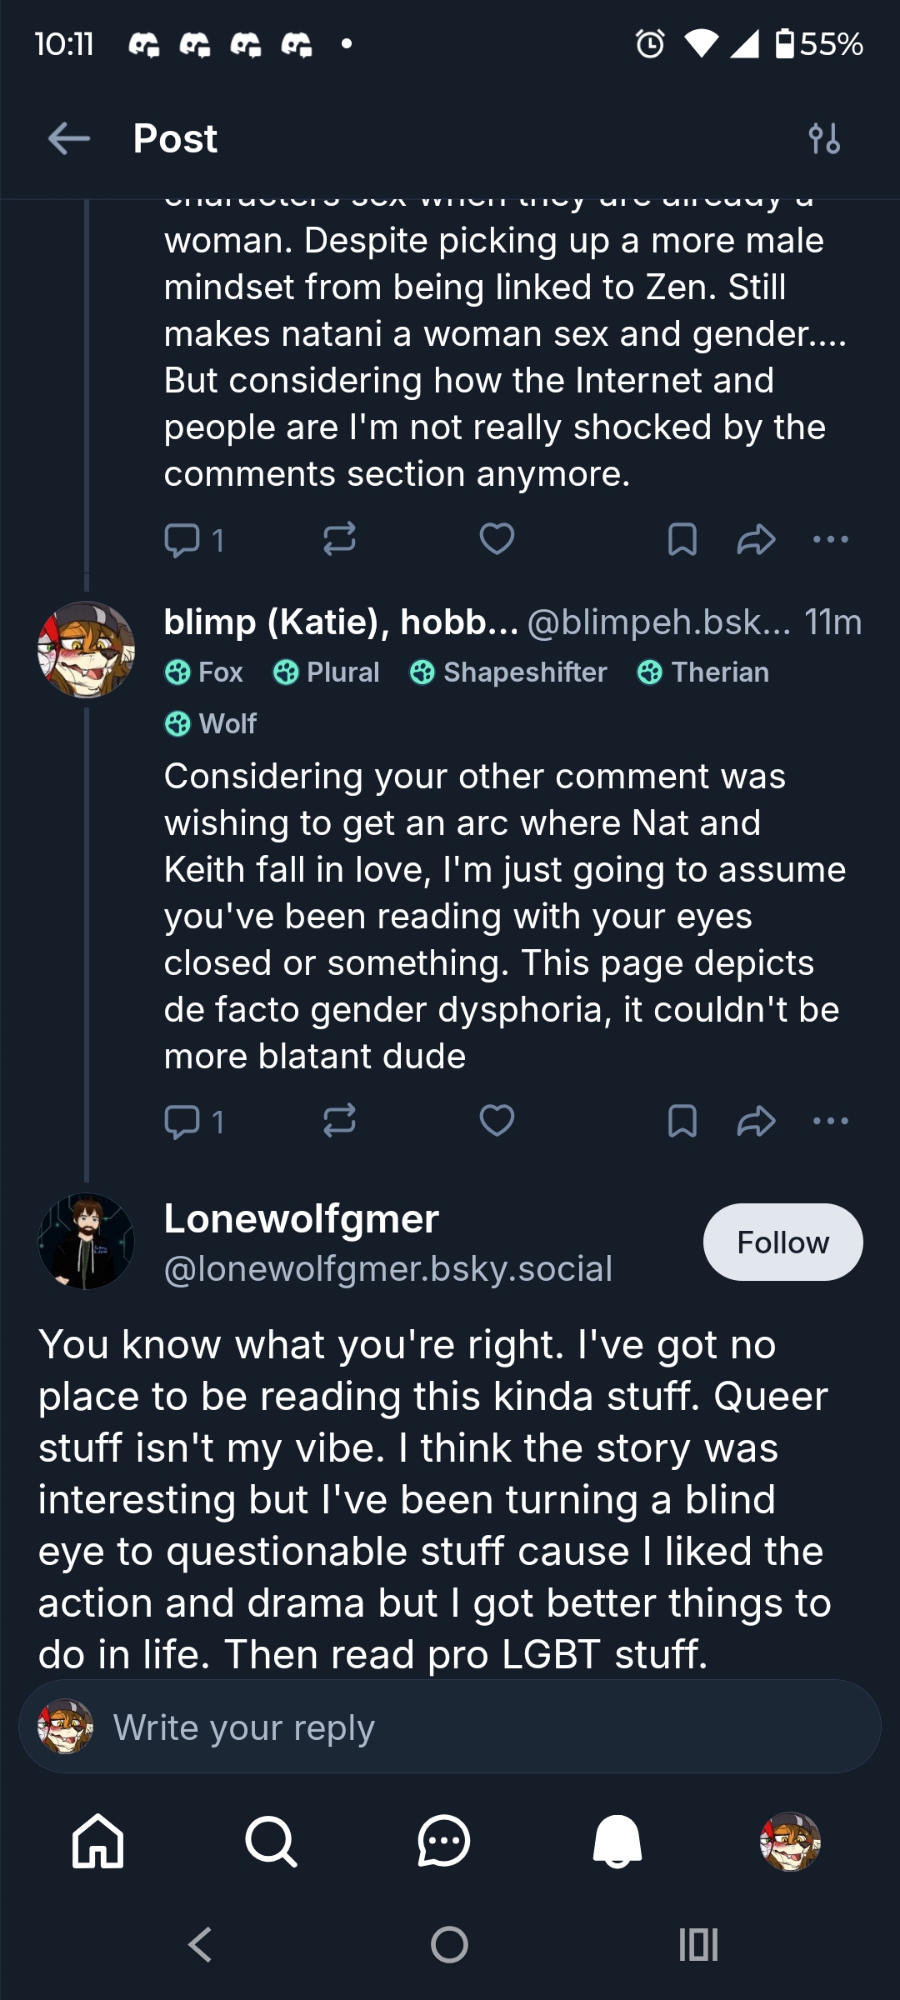
Task: Reply to blimp (Katie)'s comment
Action: coord(182,1121)
